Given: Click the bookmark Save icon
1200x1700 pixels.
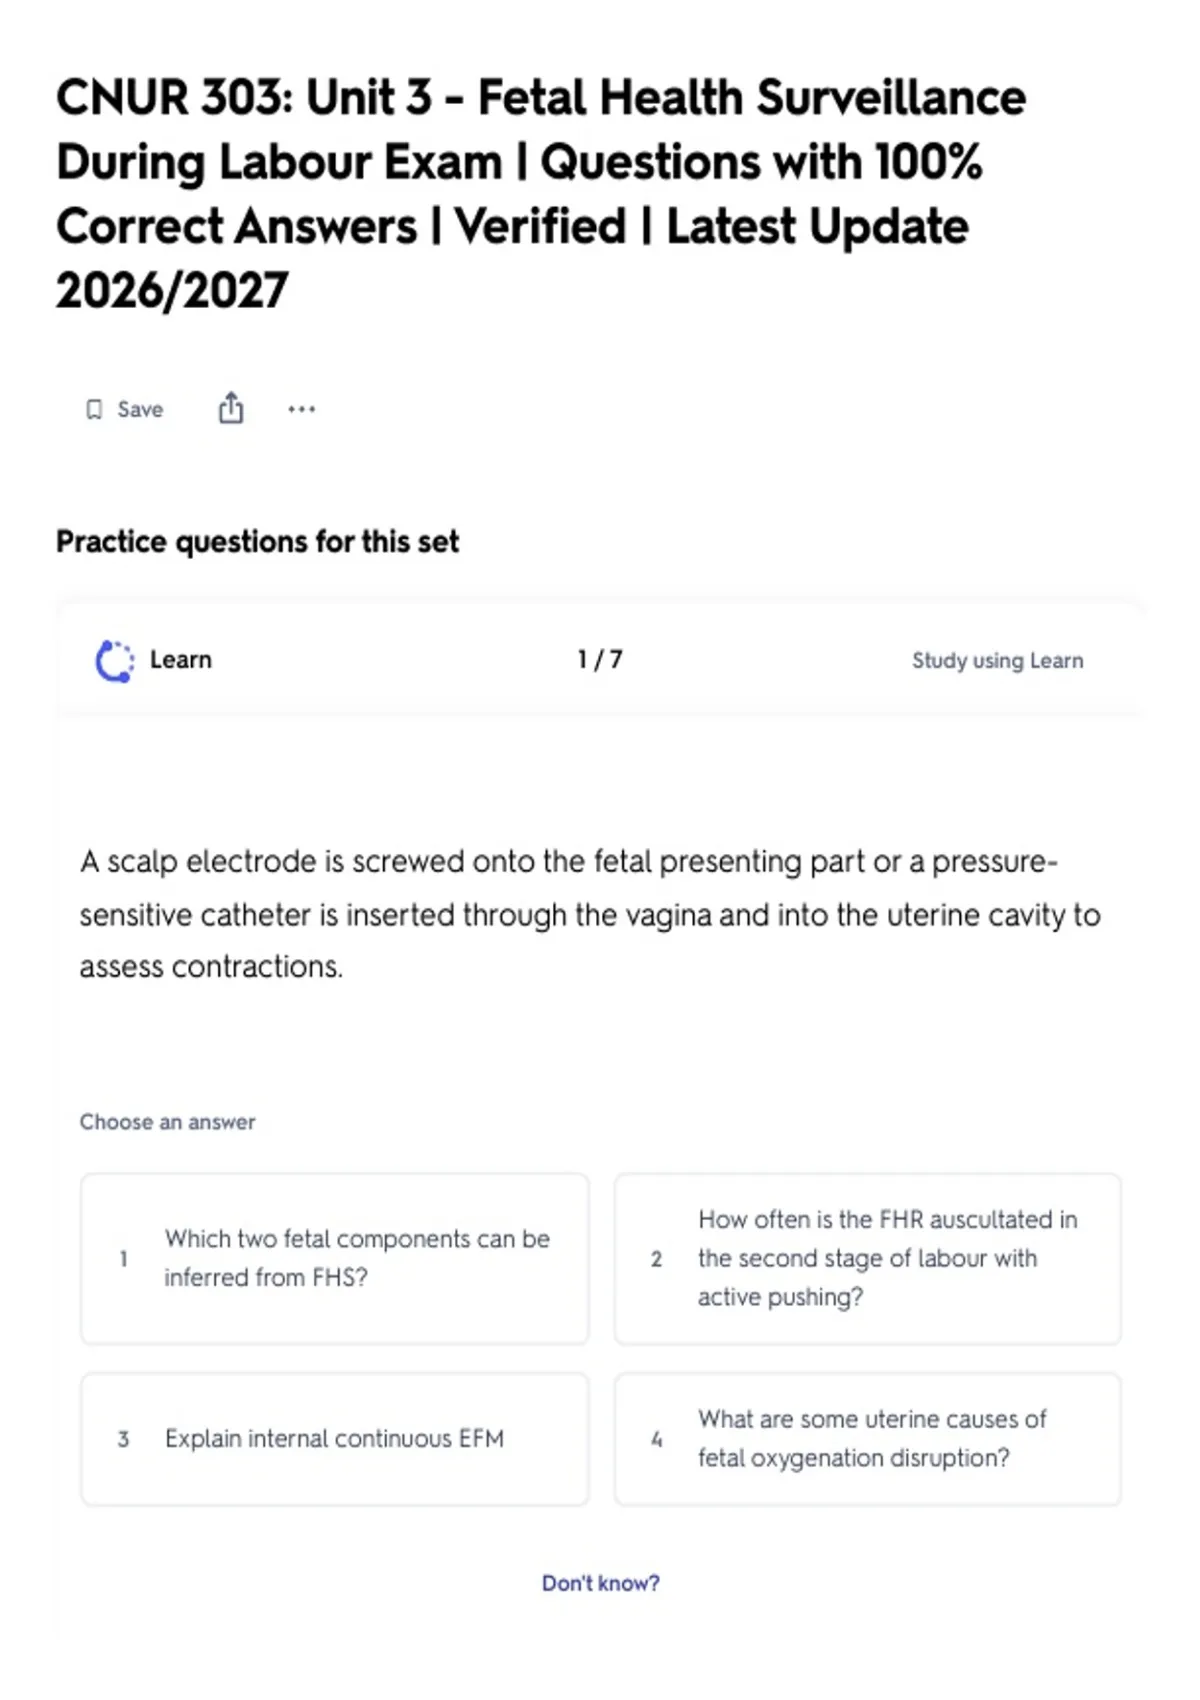Looking at the screenshot, I should [94, 410].
